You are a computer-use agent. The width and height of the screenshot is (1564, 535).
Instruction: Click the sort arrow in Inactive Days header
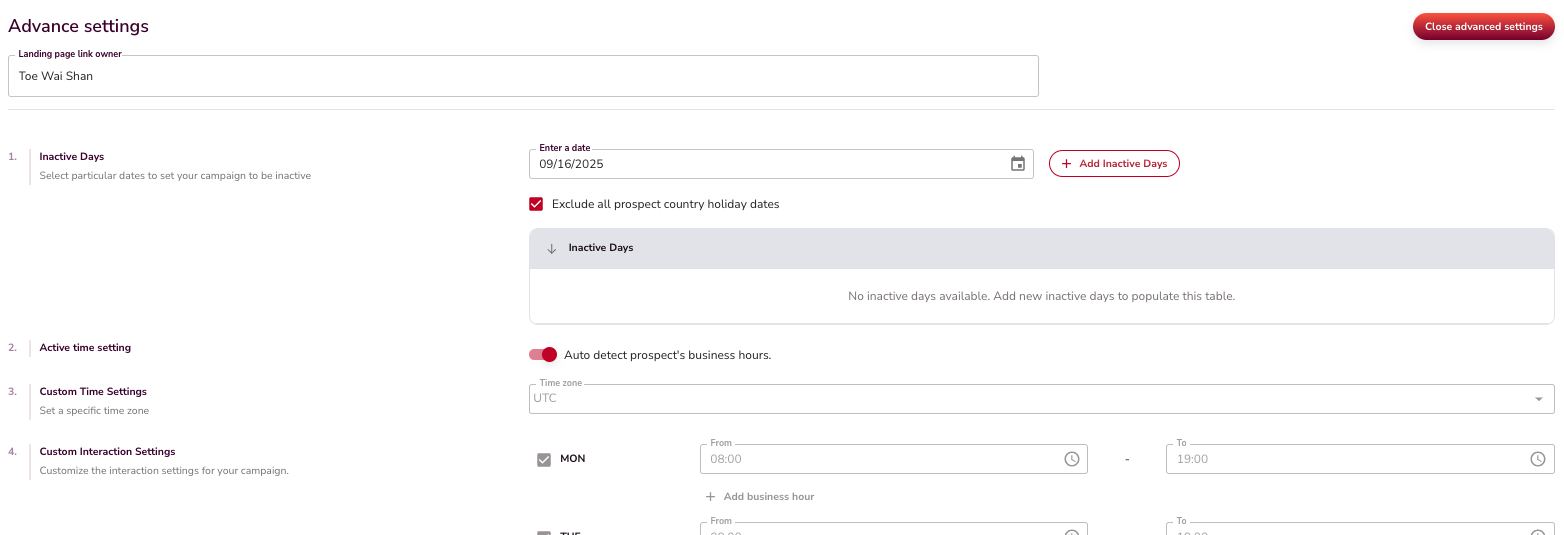pos(551,248)
